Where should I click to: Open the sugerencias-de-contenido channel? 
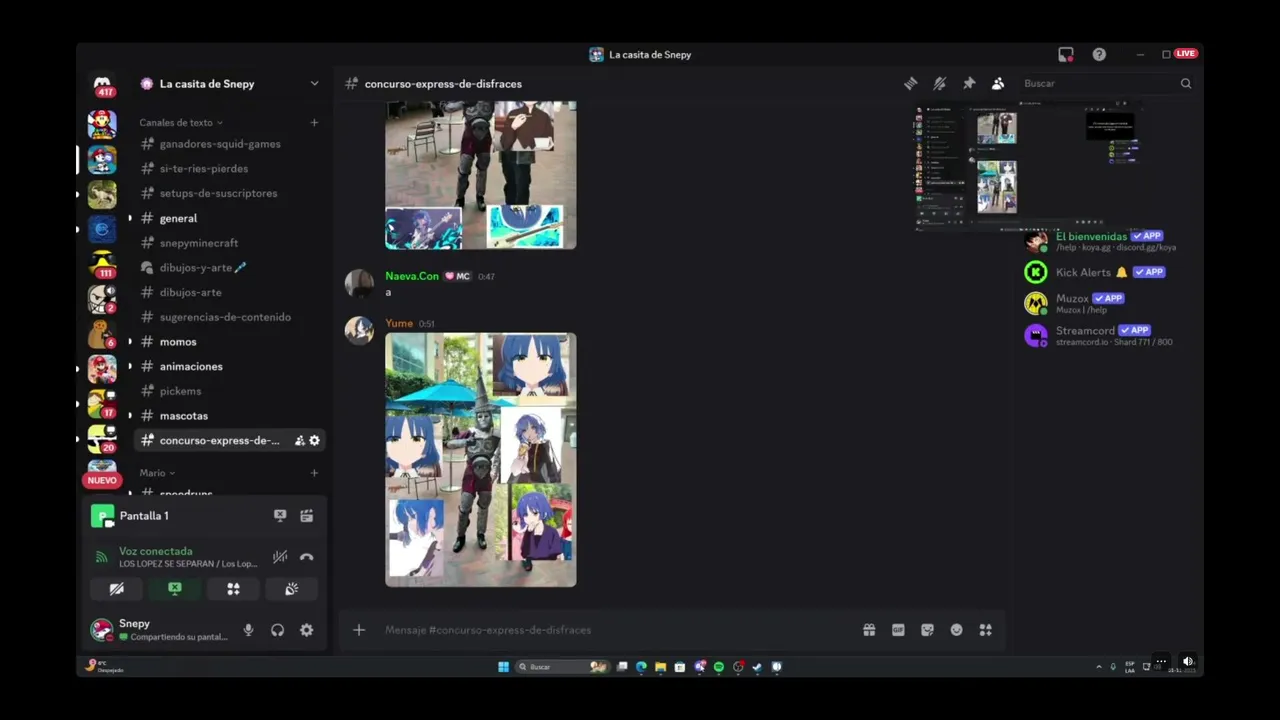coord(229,317)
